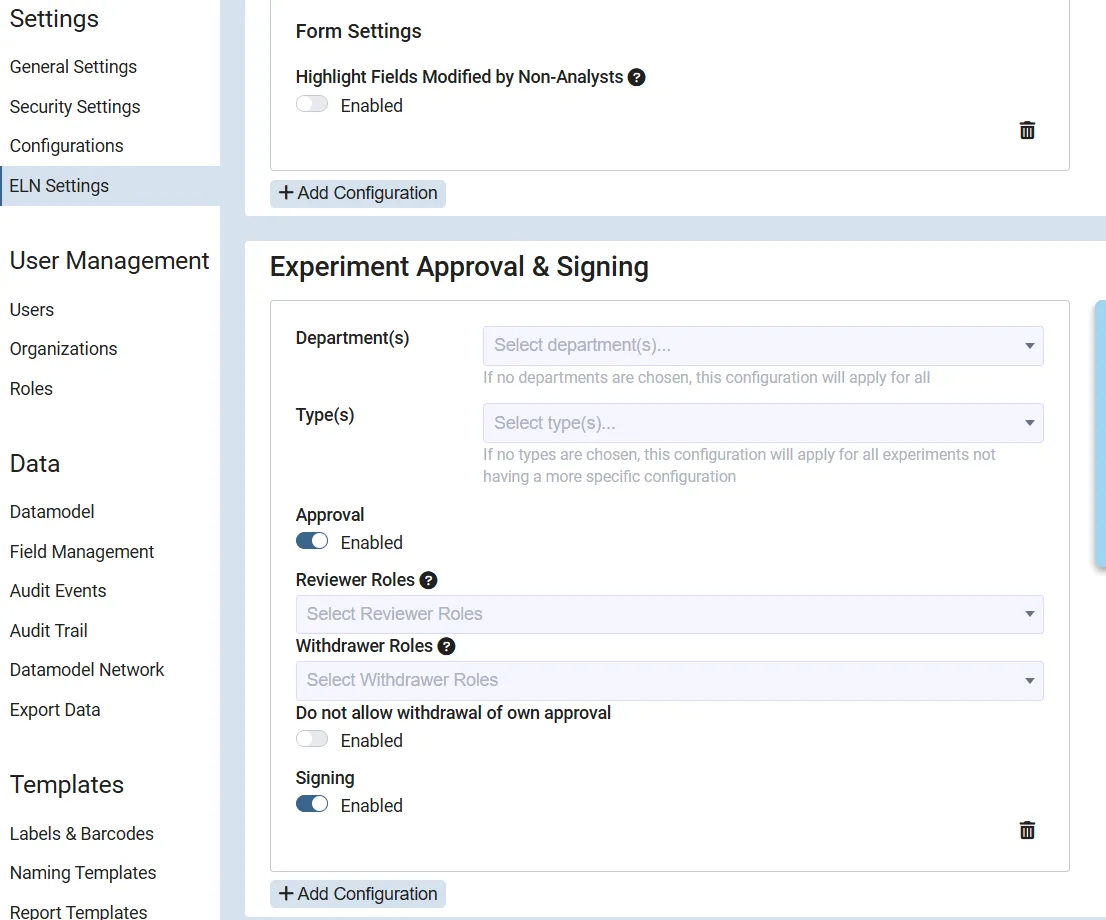Enable Do not allow withdrawal of own approval
Screen dimensions: 1106x920
point(312,739)
